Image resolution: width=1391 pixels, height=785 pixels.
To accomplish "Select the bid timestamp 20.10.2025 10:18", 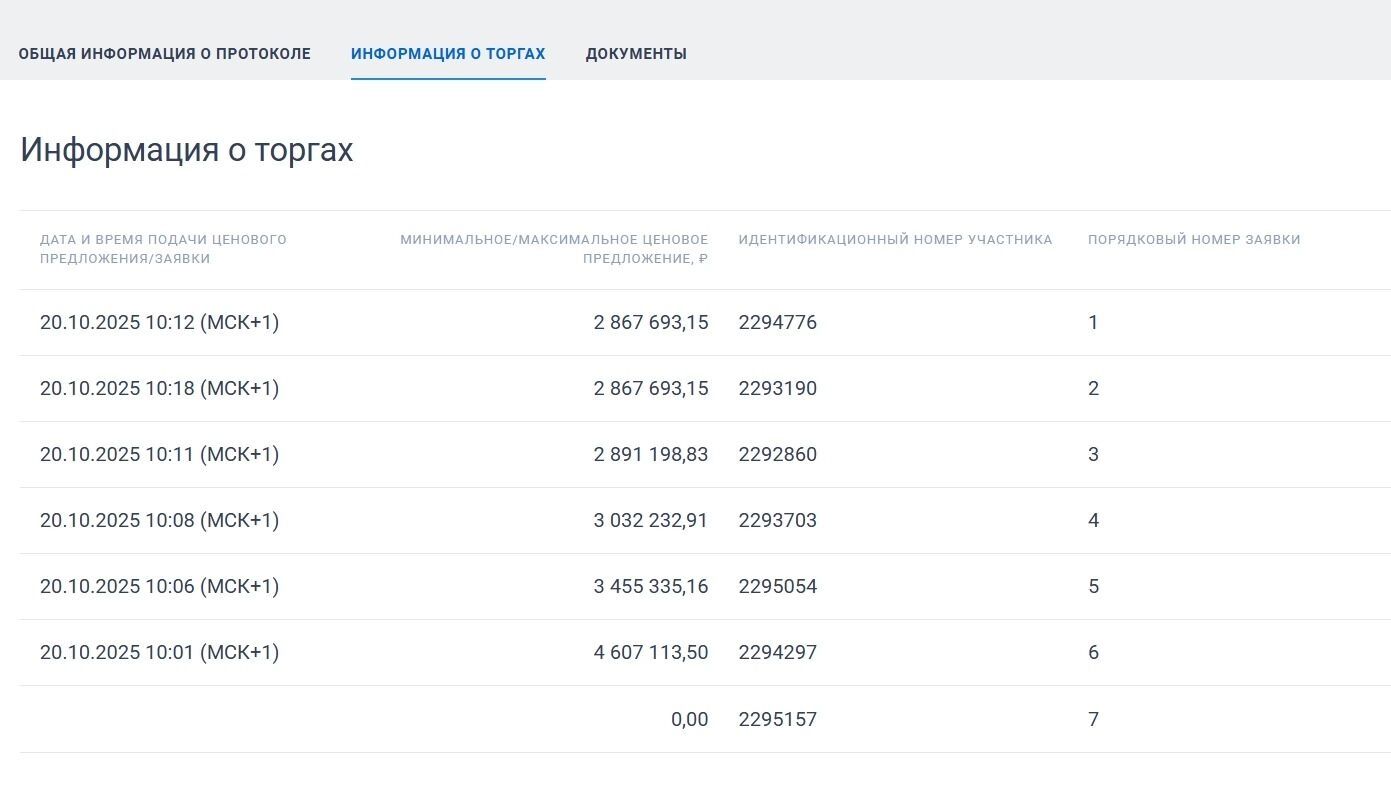I will click(x=159, y=389).
